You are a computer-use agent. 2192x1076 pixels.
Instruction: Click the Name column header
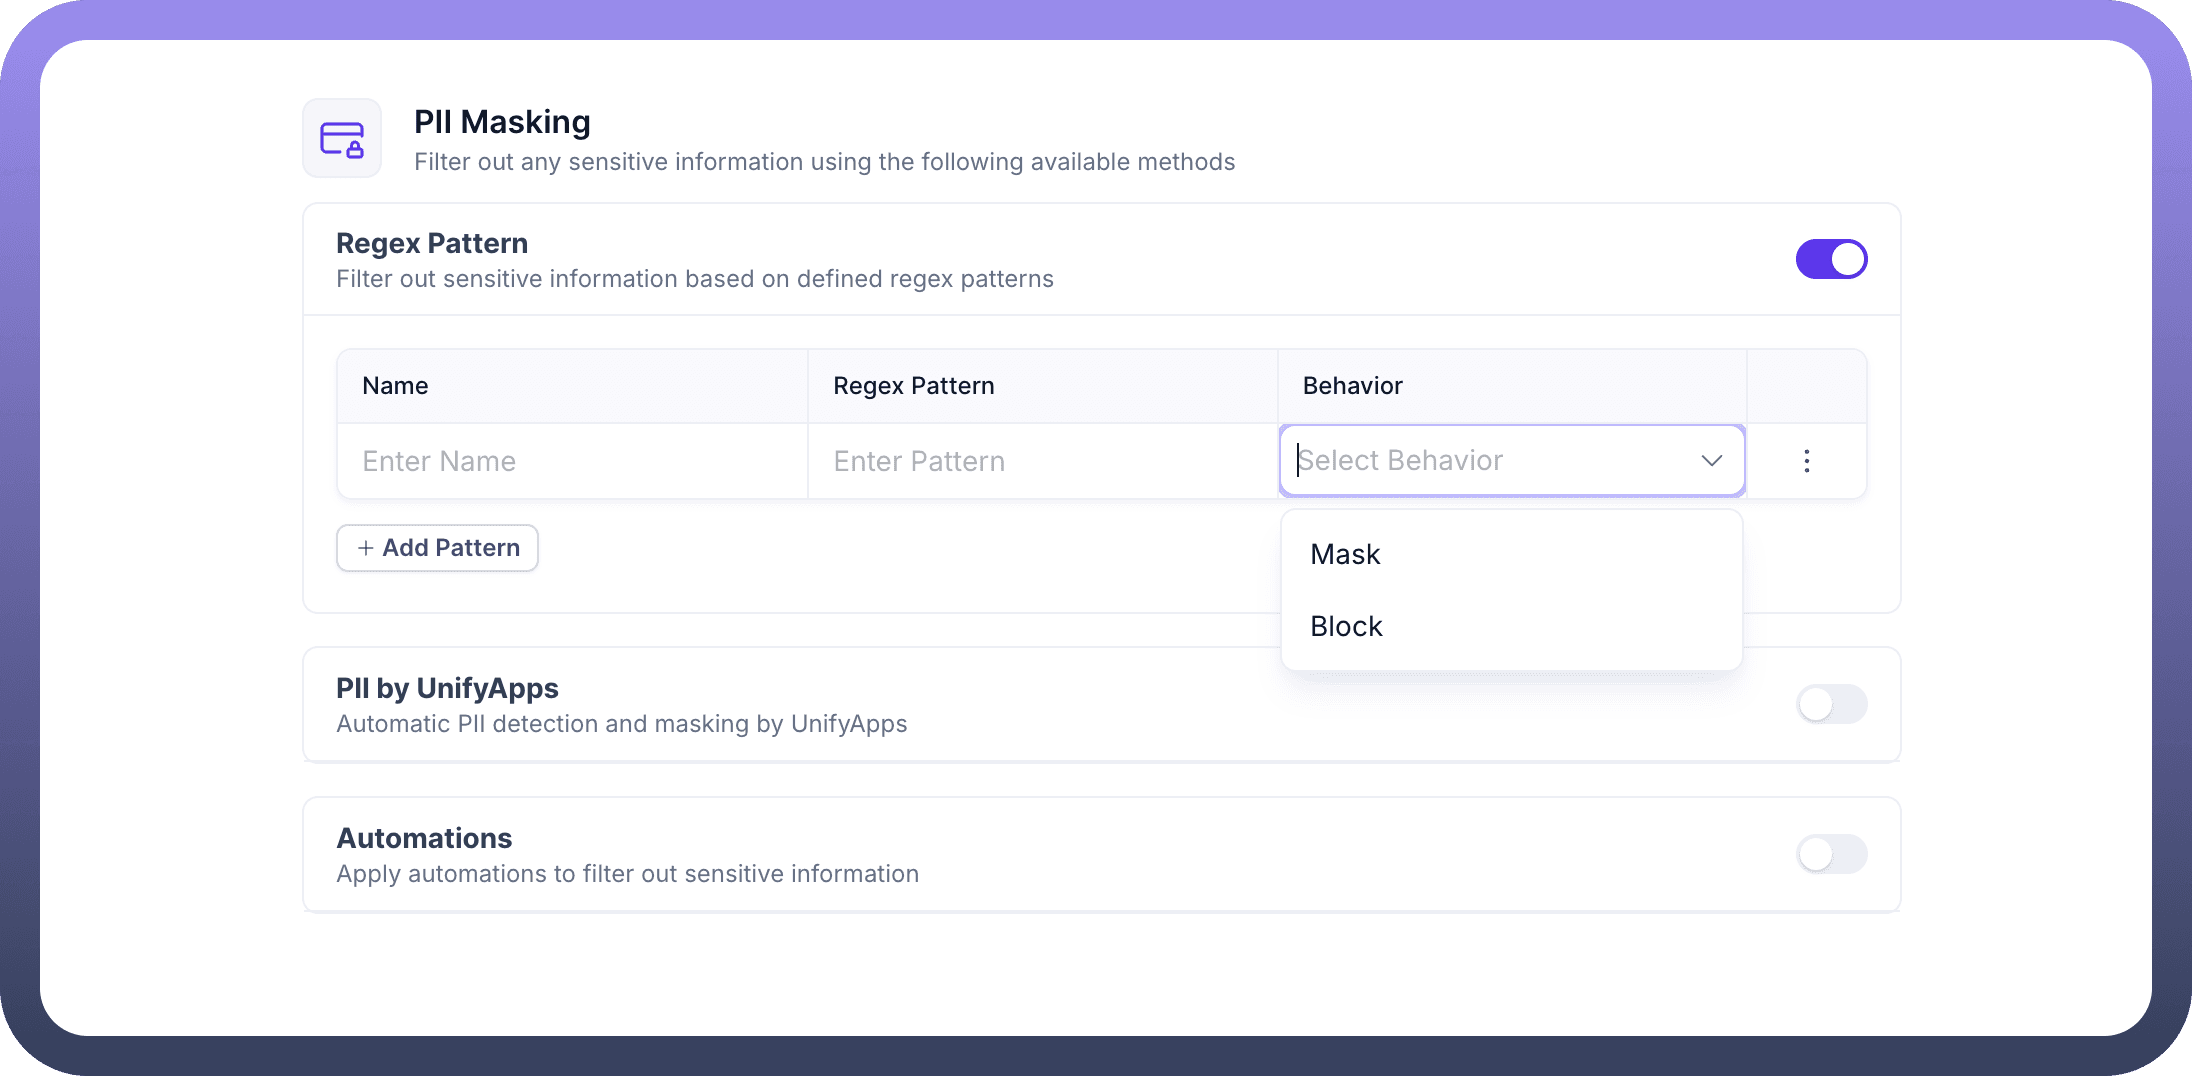[395, 386]
